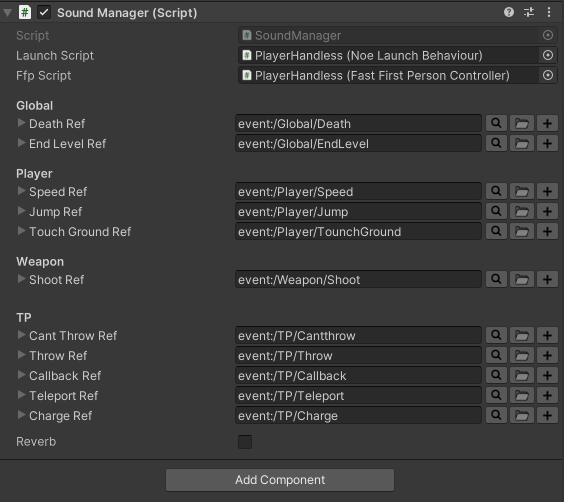The width and height of the screenshot is (564, 502).
Task: Search events for the Death Ref field
Action: [496, 123]
